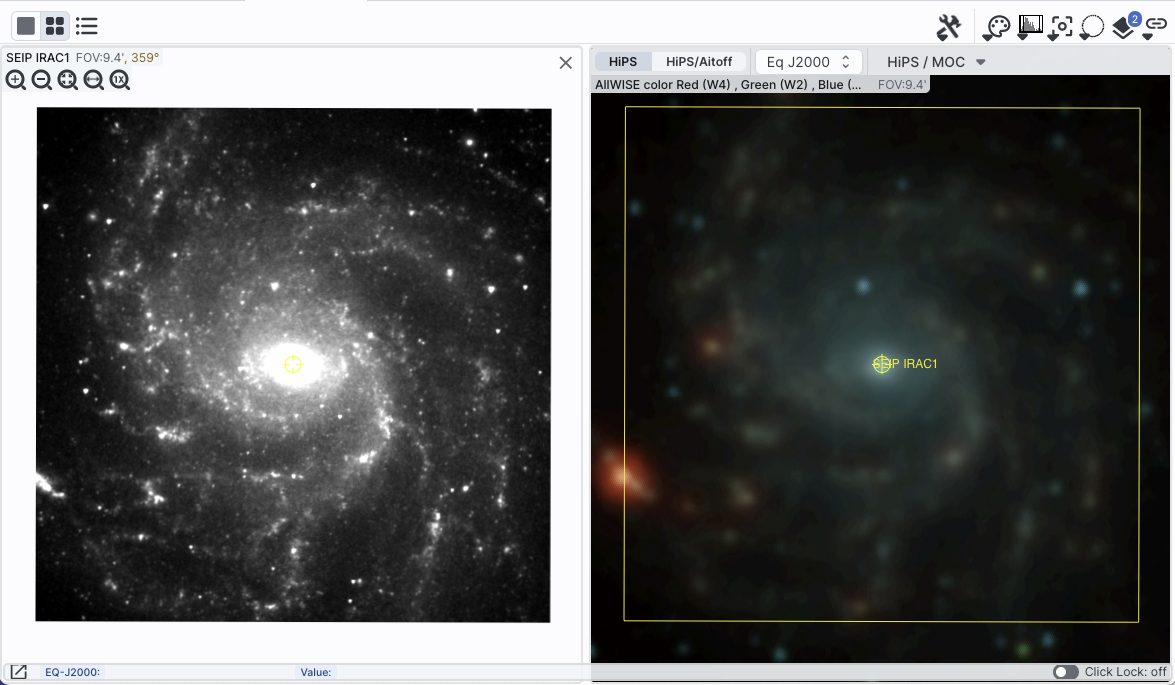
Task: Expand the HiPS / MOC dropdown
Action: [935, 62]
